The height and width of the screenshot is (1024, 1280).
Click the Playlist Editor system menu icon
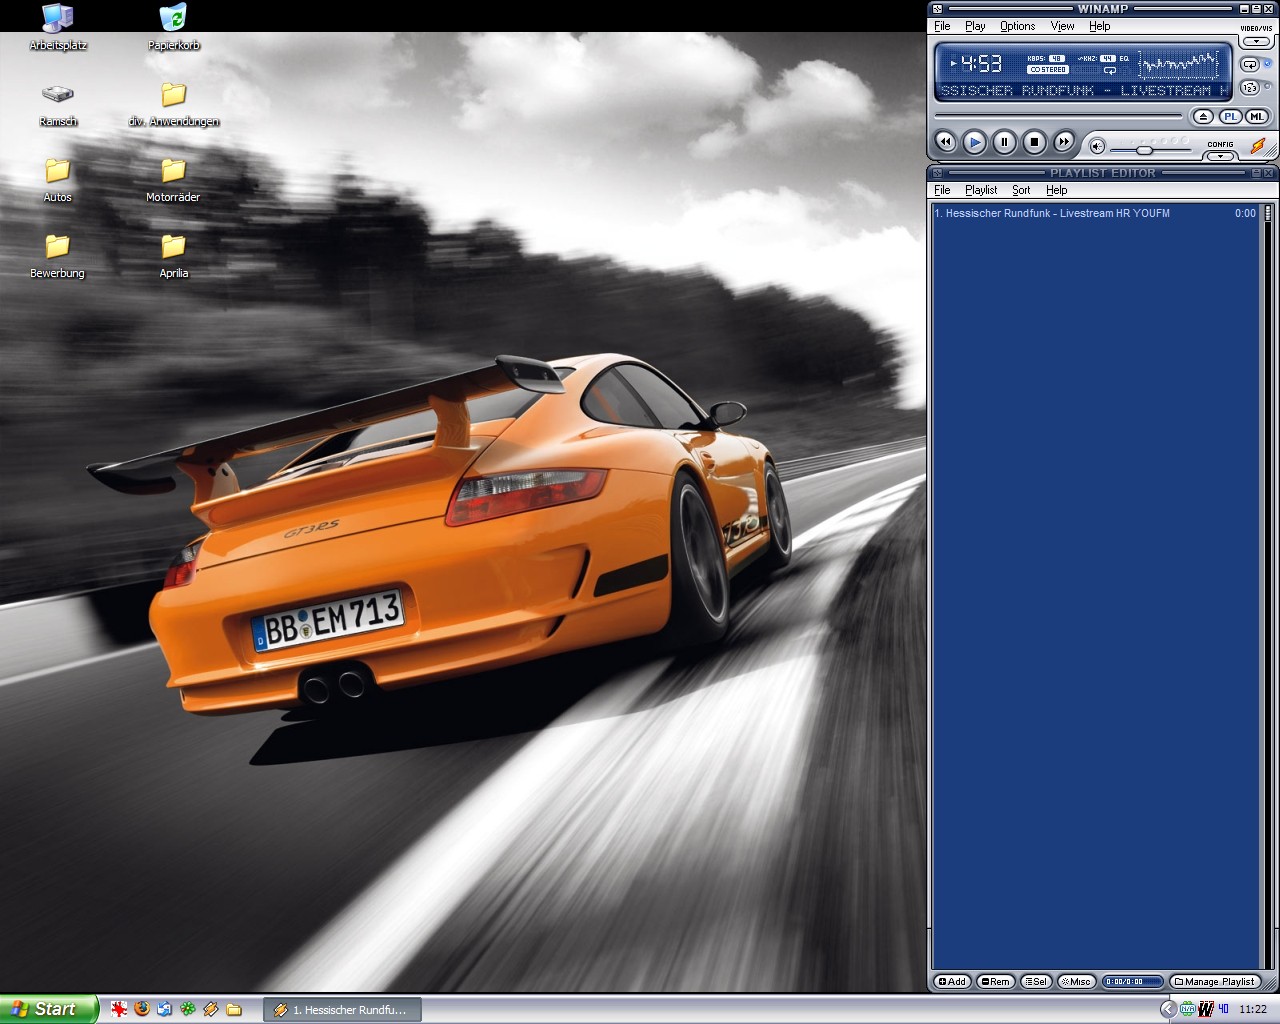pos(937,173)
